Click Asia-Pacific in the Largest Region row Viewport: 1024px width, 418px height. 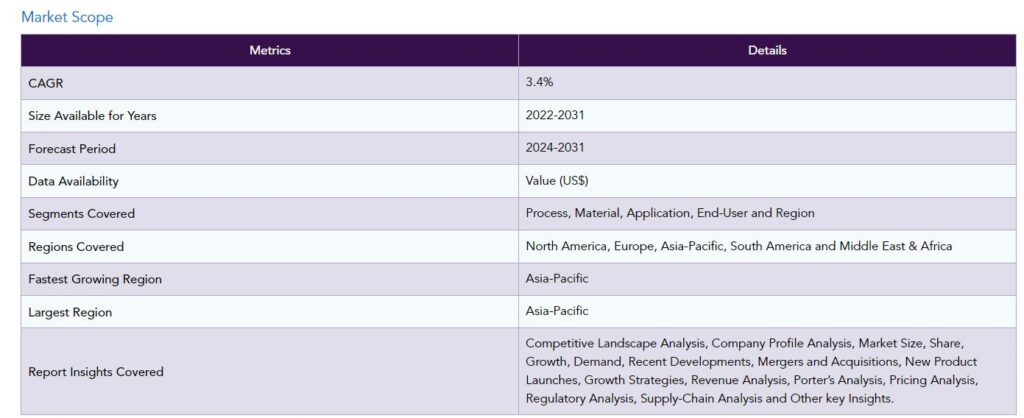click(x=557, y=312)
